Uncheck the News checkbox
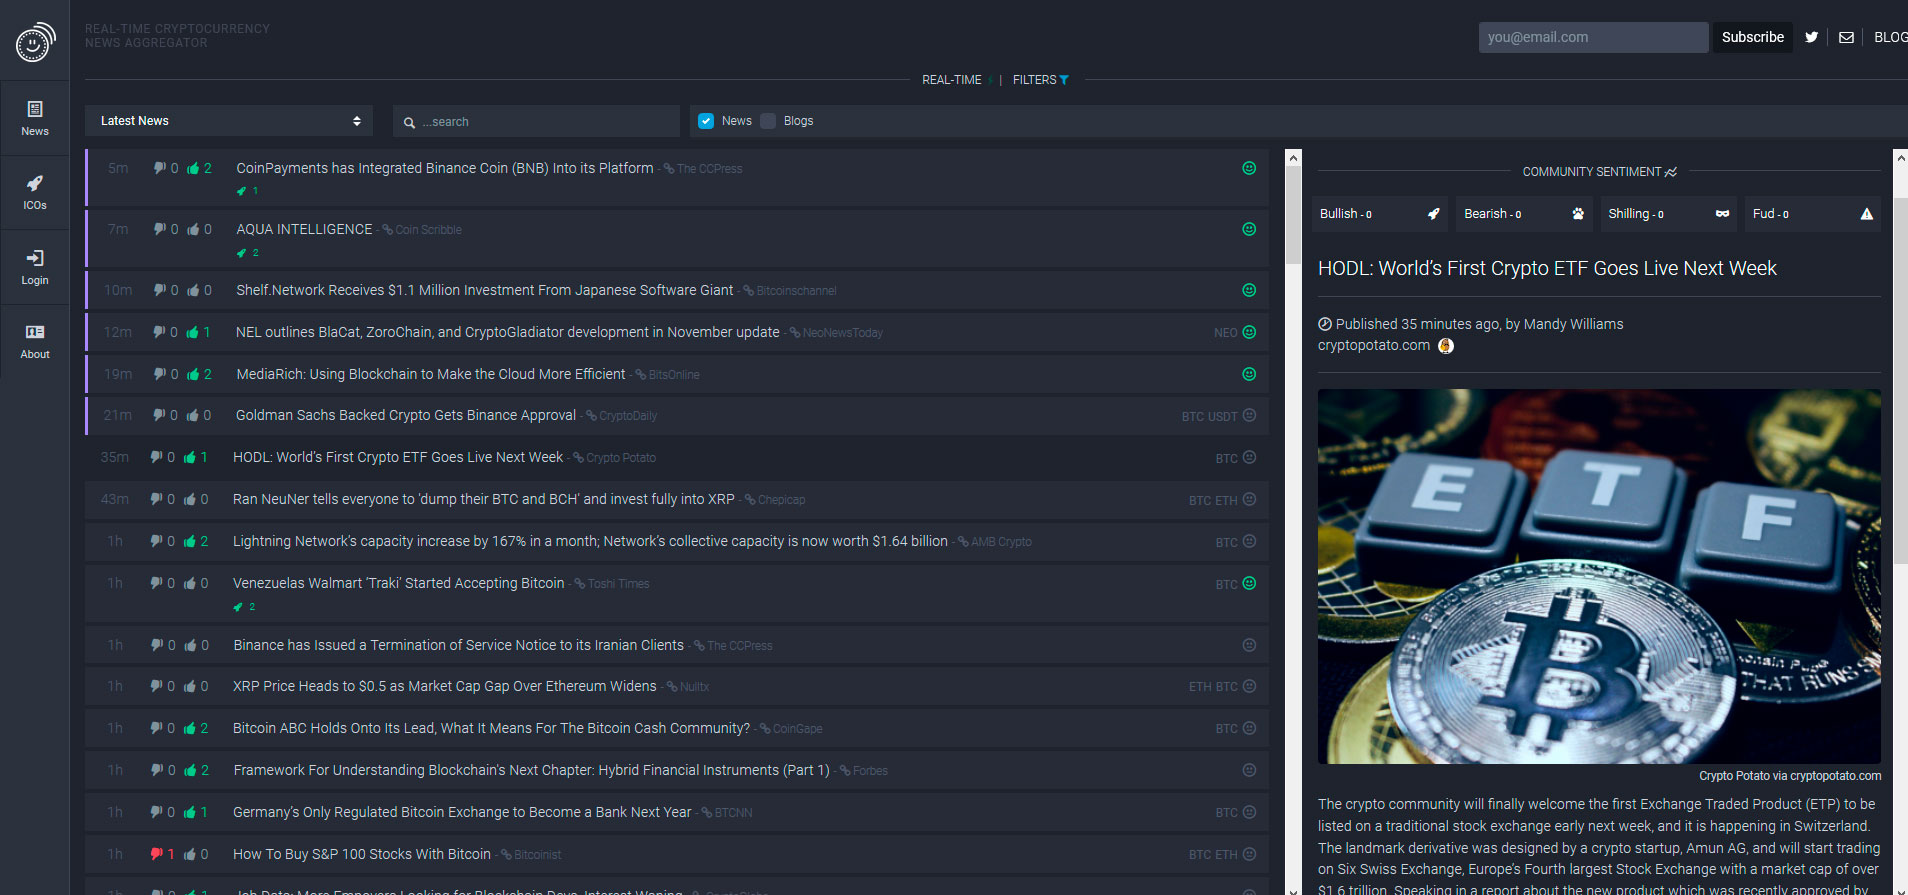The height and width of the screenshot is (895, 1908). (x=706, y=121)
